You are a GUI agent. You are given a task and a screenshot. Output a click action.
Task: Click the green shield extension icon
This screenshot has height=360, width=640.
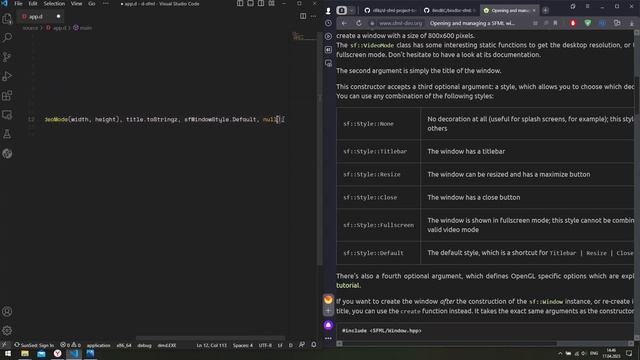pyautogui.click(x=588, y=23)
